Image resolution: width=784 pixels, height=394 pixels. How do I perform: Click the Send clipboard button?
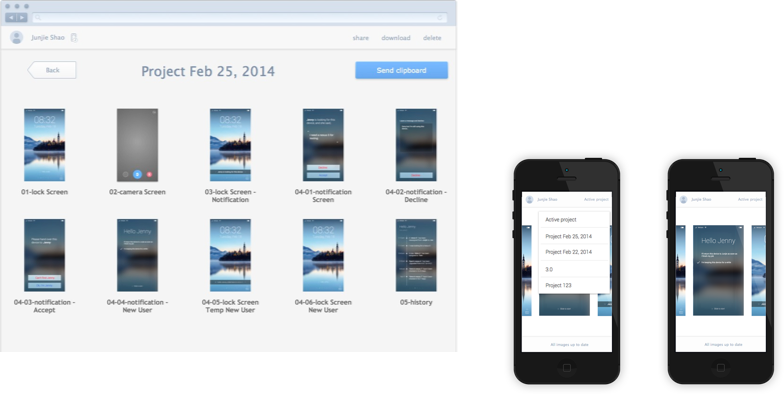(402, 70)
